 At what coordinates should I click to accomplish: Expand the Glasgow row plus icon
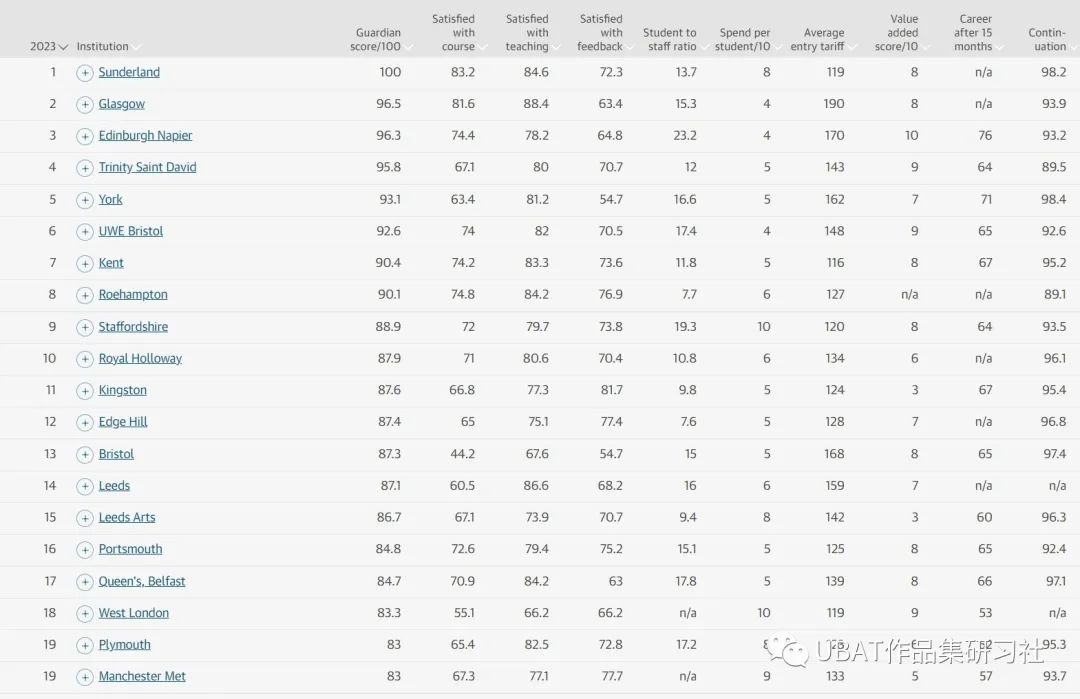pyautogui.click(x=85, y=105)
